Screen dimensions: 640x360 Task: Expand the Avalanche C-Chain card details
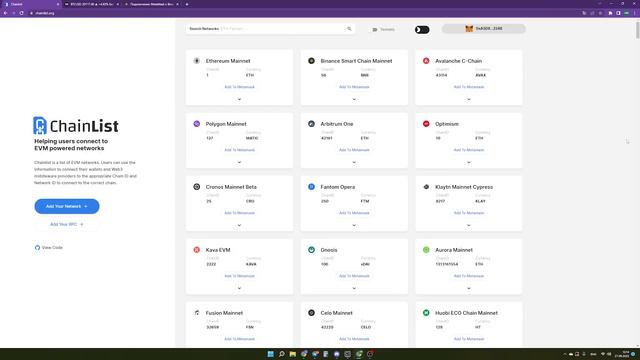(469, 99)
